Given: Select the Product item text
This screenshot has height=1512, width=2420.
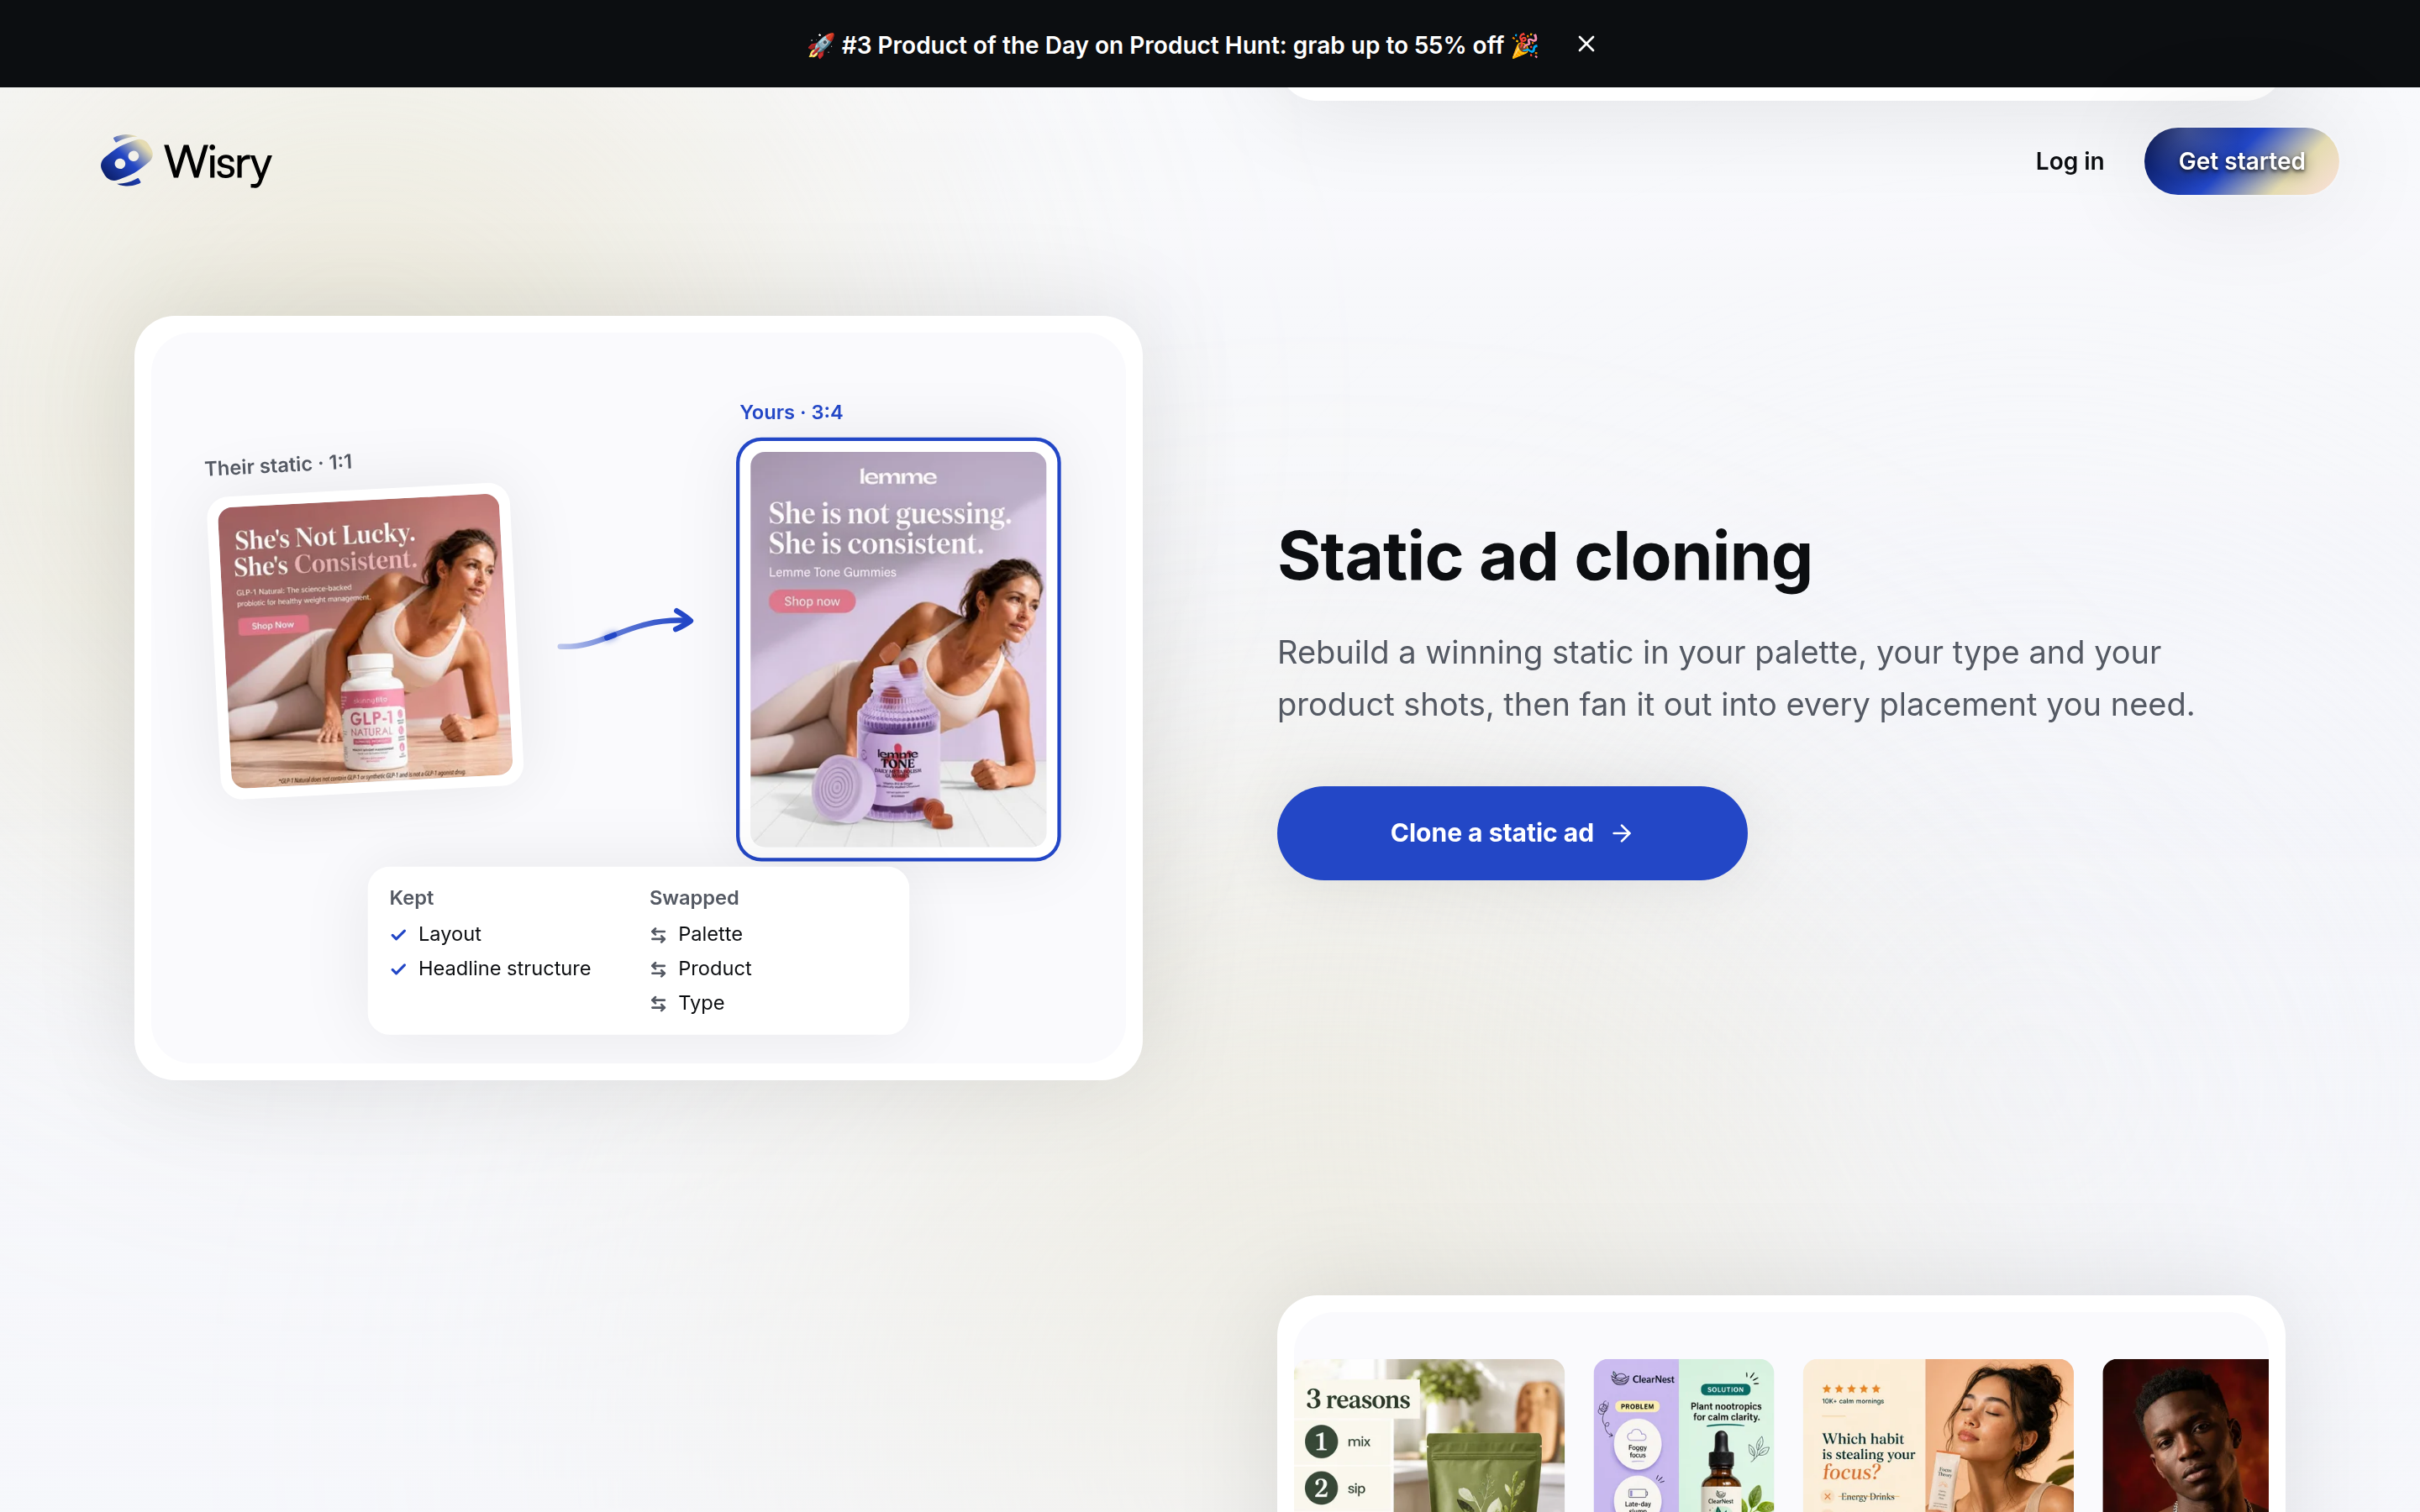Looking at the screenshot, I should tap(714, 968).
